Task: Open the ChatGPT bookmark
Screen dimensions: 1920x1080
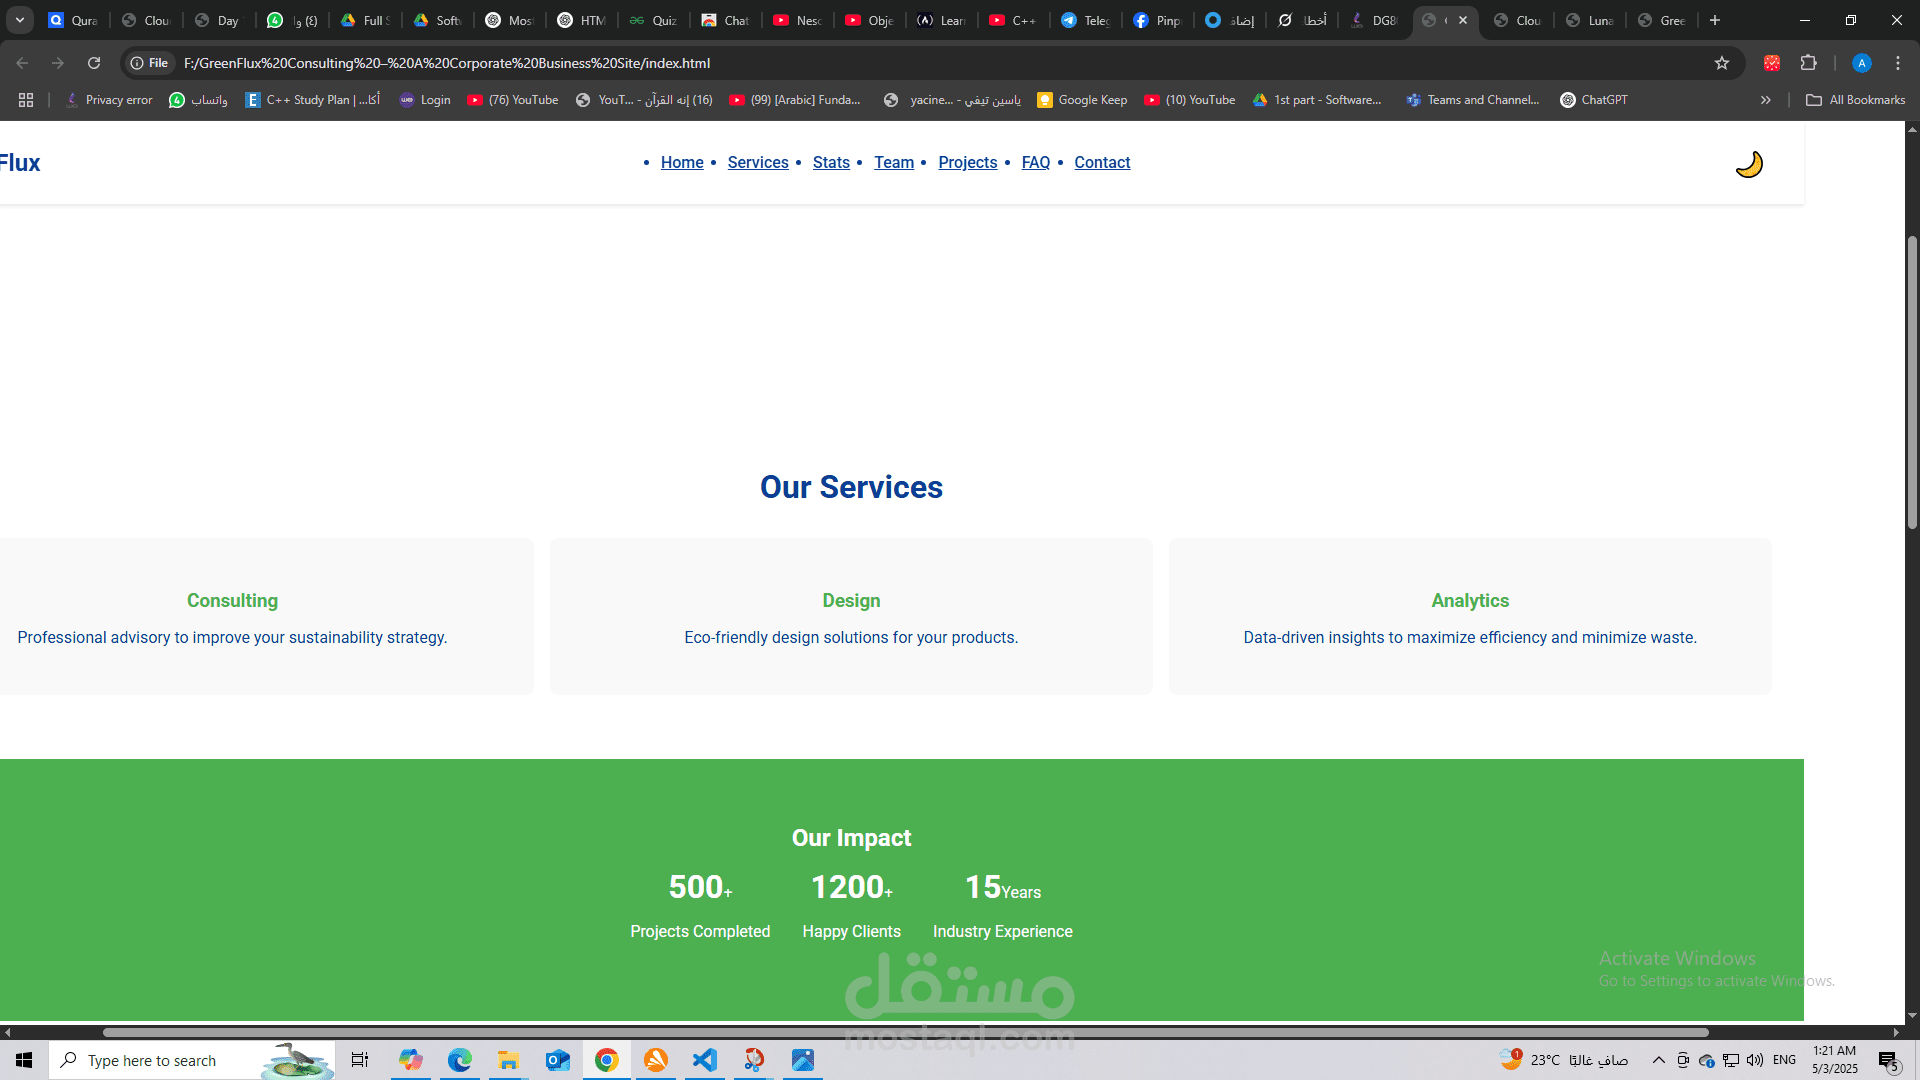Action: [1594, 99]
